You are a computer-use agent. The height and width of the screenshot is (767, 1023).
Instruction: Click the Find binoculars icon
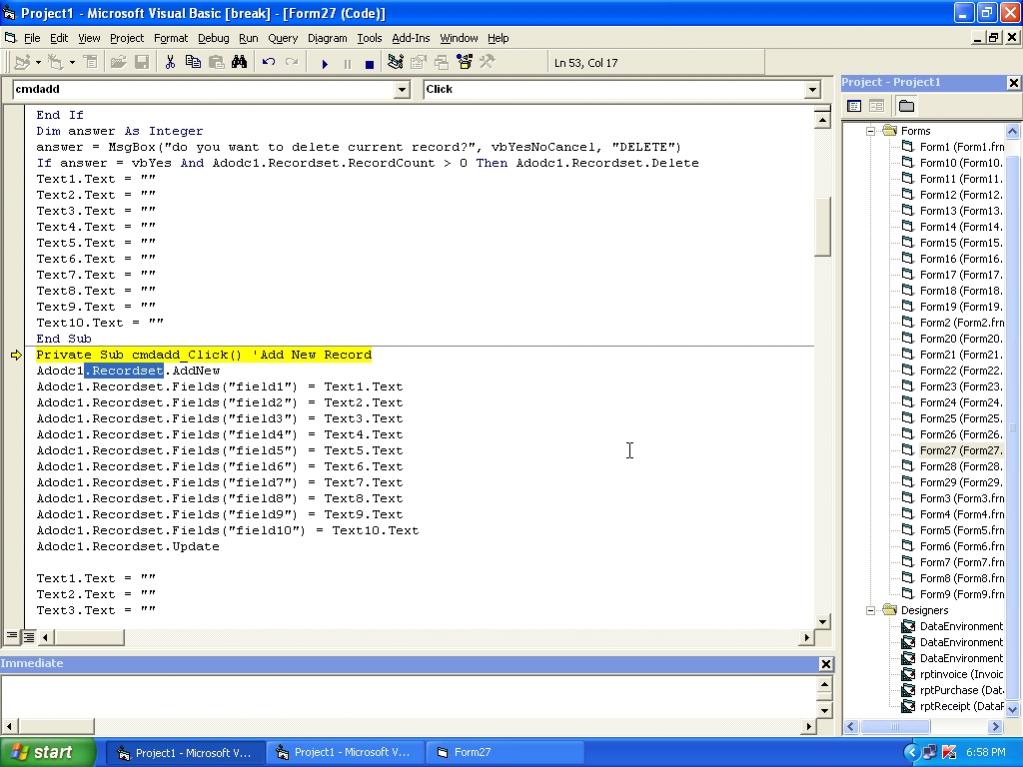[x=239, y=62]
